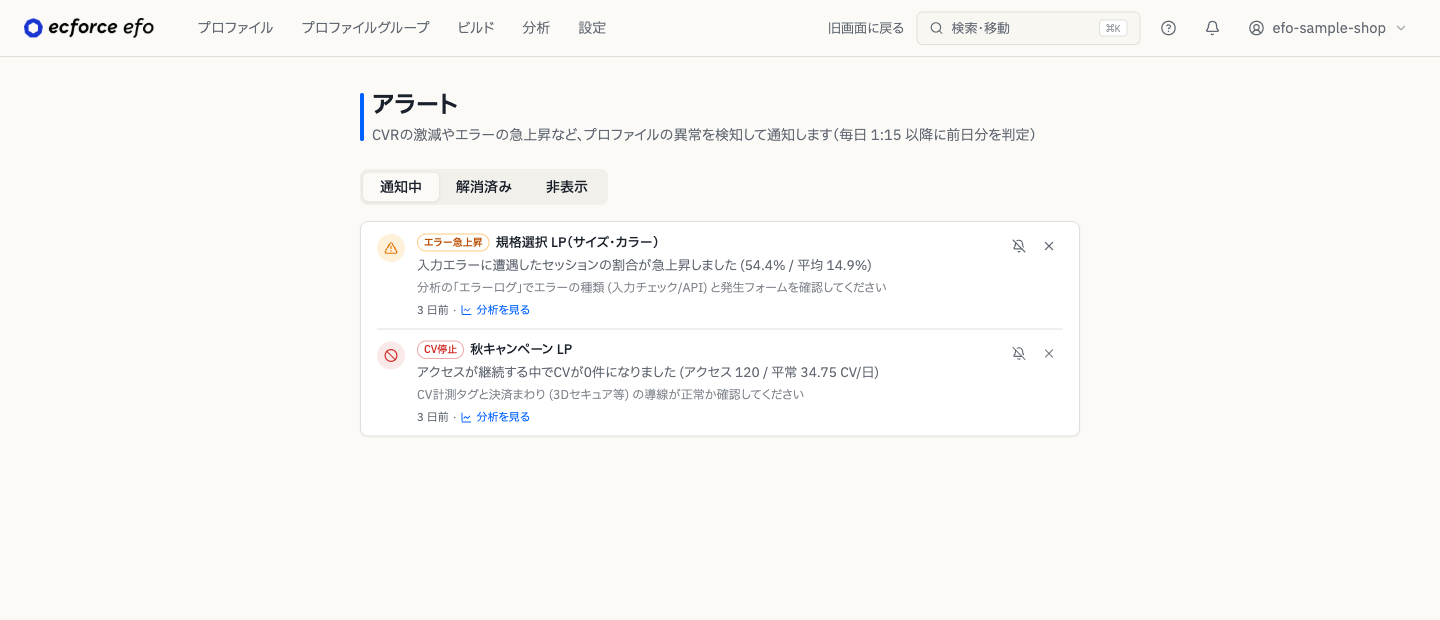Open the 設定 menu
1440x620 pixels.
(x=592, y=28)
